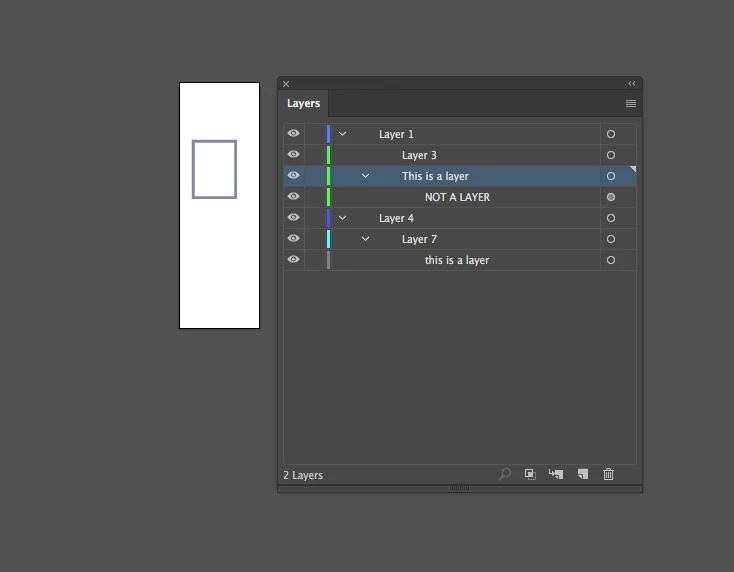Click Layer 3 green color bar
Image resolution: width=734 pixels, height=572 pixels.
(329, 155)
